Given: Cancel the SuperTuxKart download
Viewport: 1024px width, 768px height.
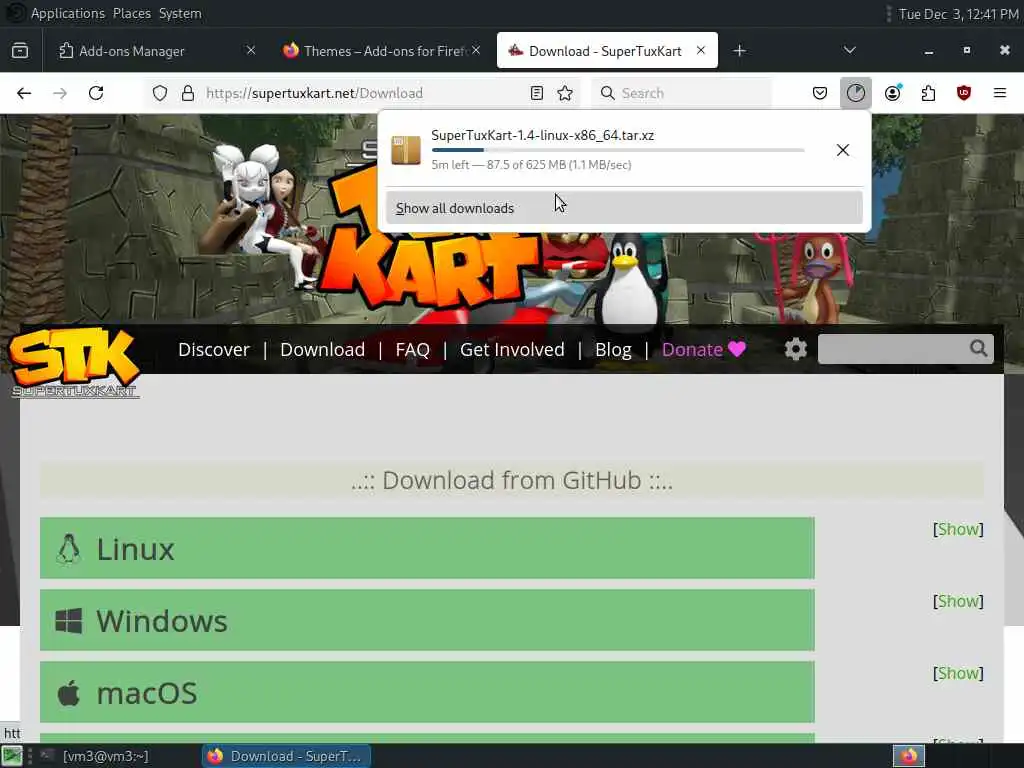Looking at the screenshot, I should tap(843, 150).
